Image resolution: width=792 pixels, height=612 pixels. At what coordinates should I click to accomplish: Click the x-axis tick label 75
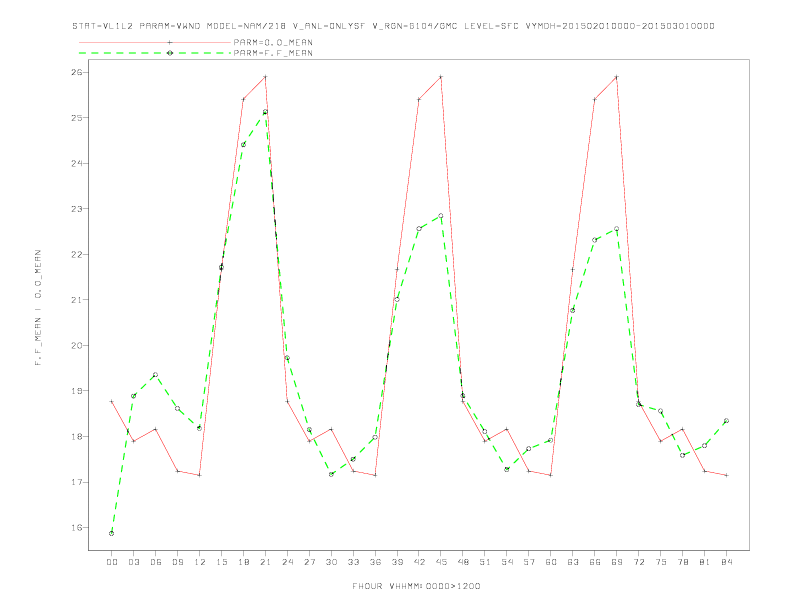click(661, 562)
